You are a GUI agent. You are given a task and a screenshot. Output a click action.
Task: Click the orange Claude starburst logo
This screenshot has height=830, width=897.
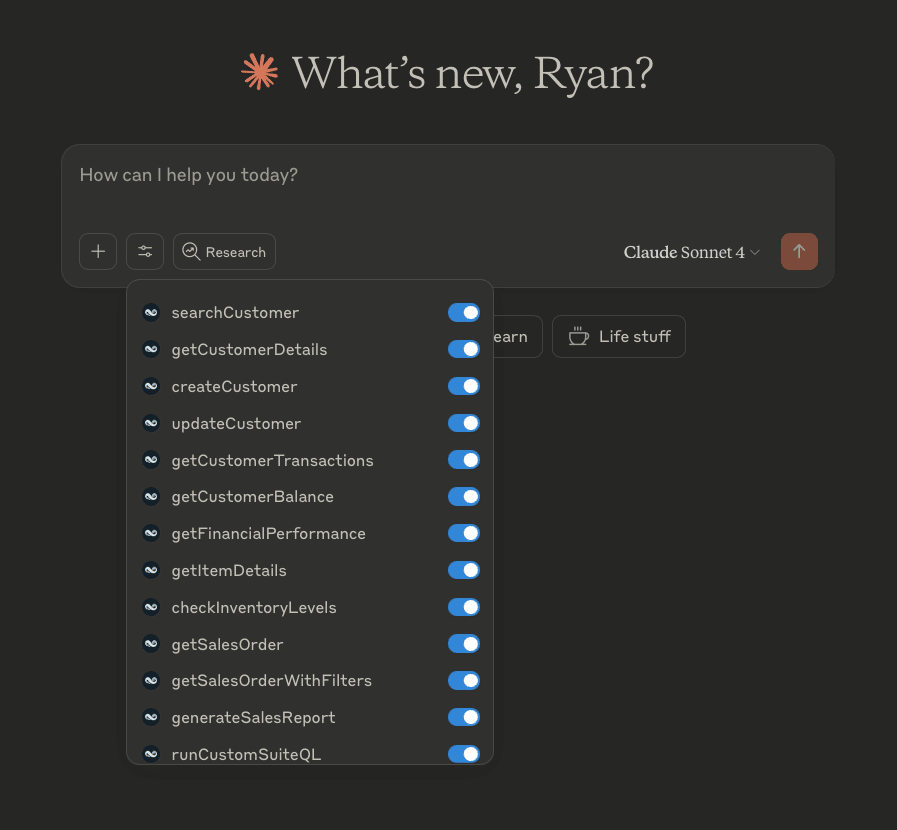pyautogui.click(x=260, y=73)
